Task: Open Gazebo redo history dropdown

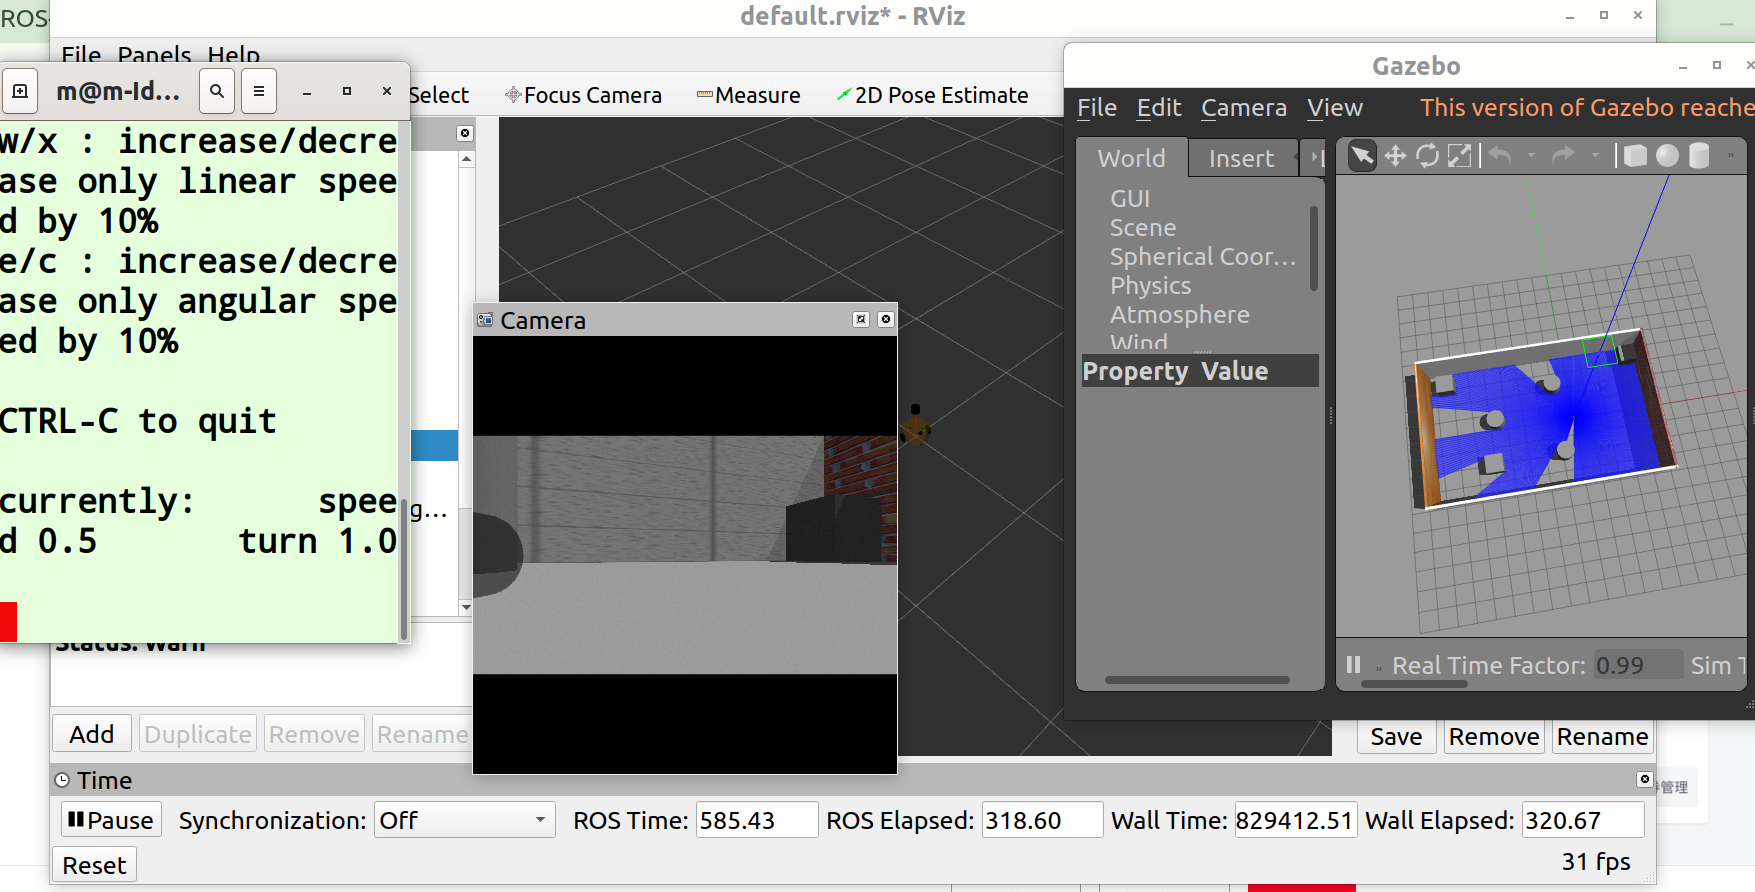Action: [x=1595, y=156]
